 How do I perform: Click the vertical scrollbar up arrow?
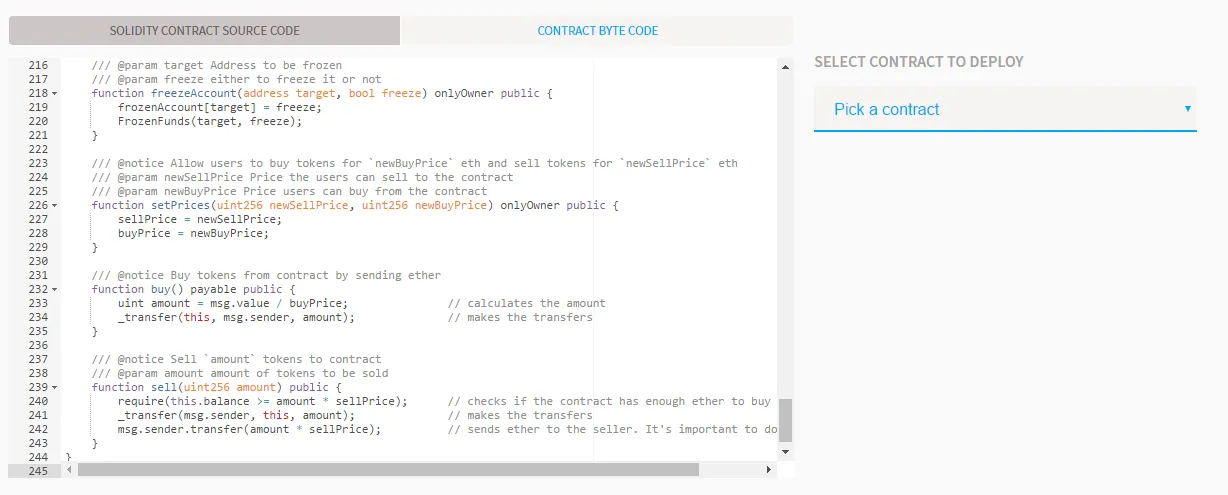pos(785,66)
